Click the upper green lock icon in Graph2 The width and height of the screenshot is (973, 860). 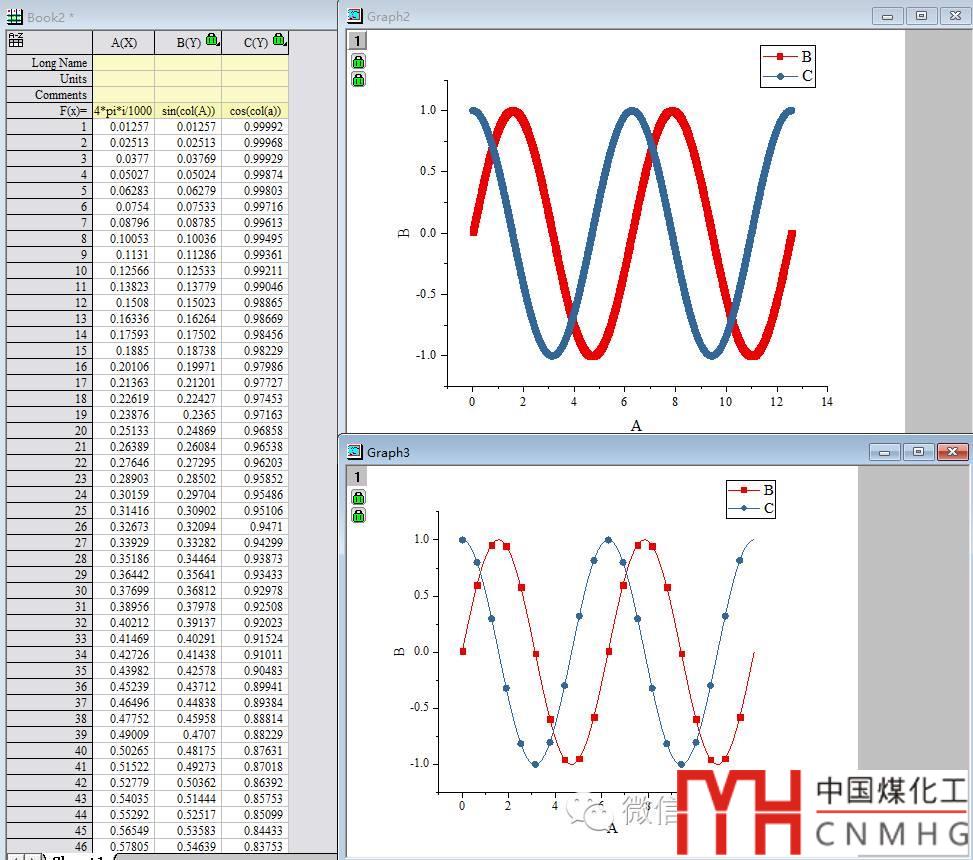(x=358, y=62)
